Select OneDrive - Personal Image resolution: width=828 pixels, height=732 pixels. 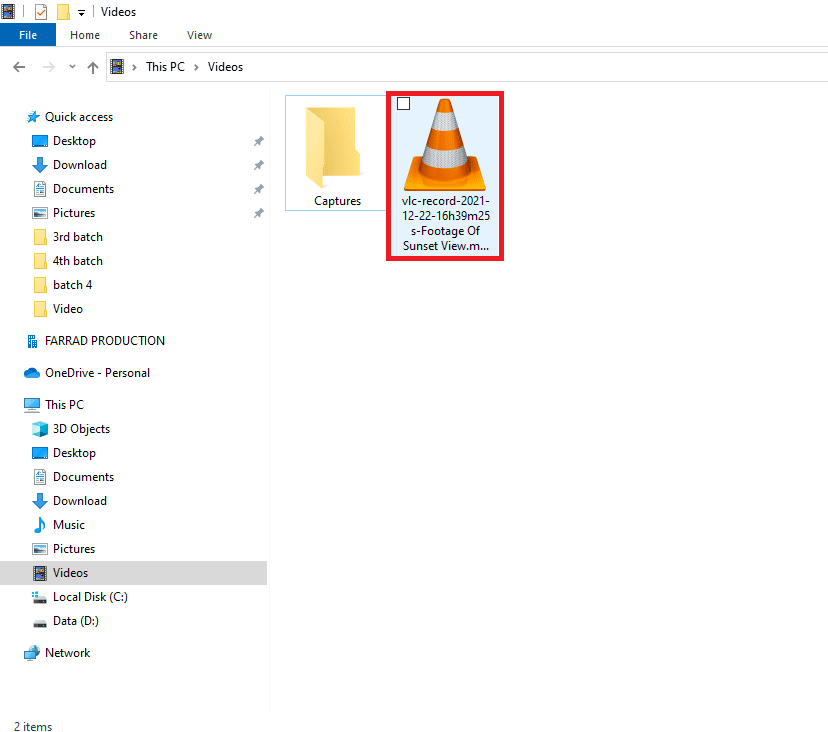(x=97, y=373)
